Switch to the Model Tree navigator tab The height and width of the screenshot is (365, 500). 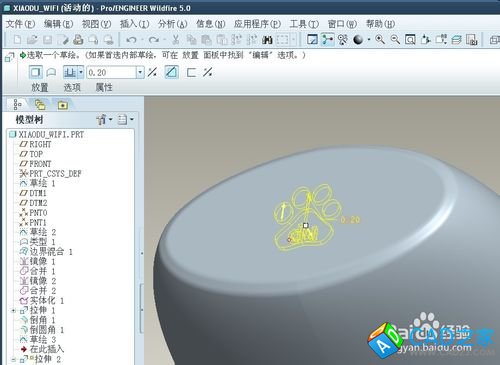pyautogui.click(x=17, y=104)
